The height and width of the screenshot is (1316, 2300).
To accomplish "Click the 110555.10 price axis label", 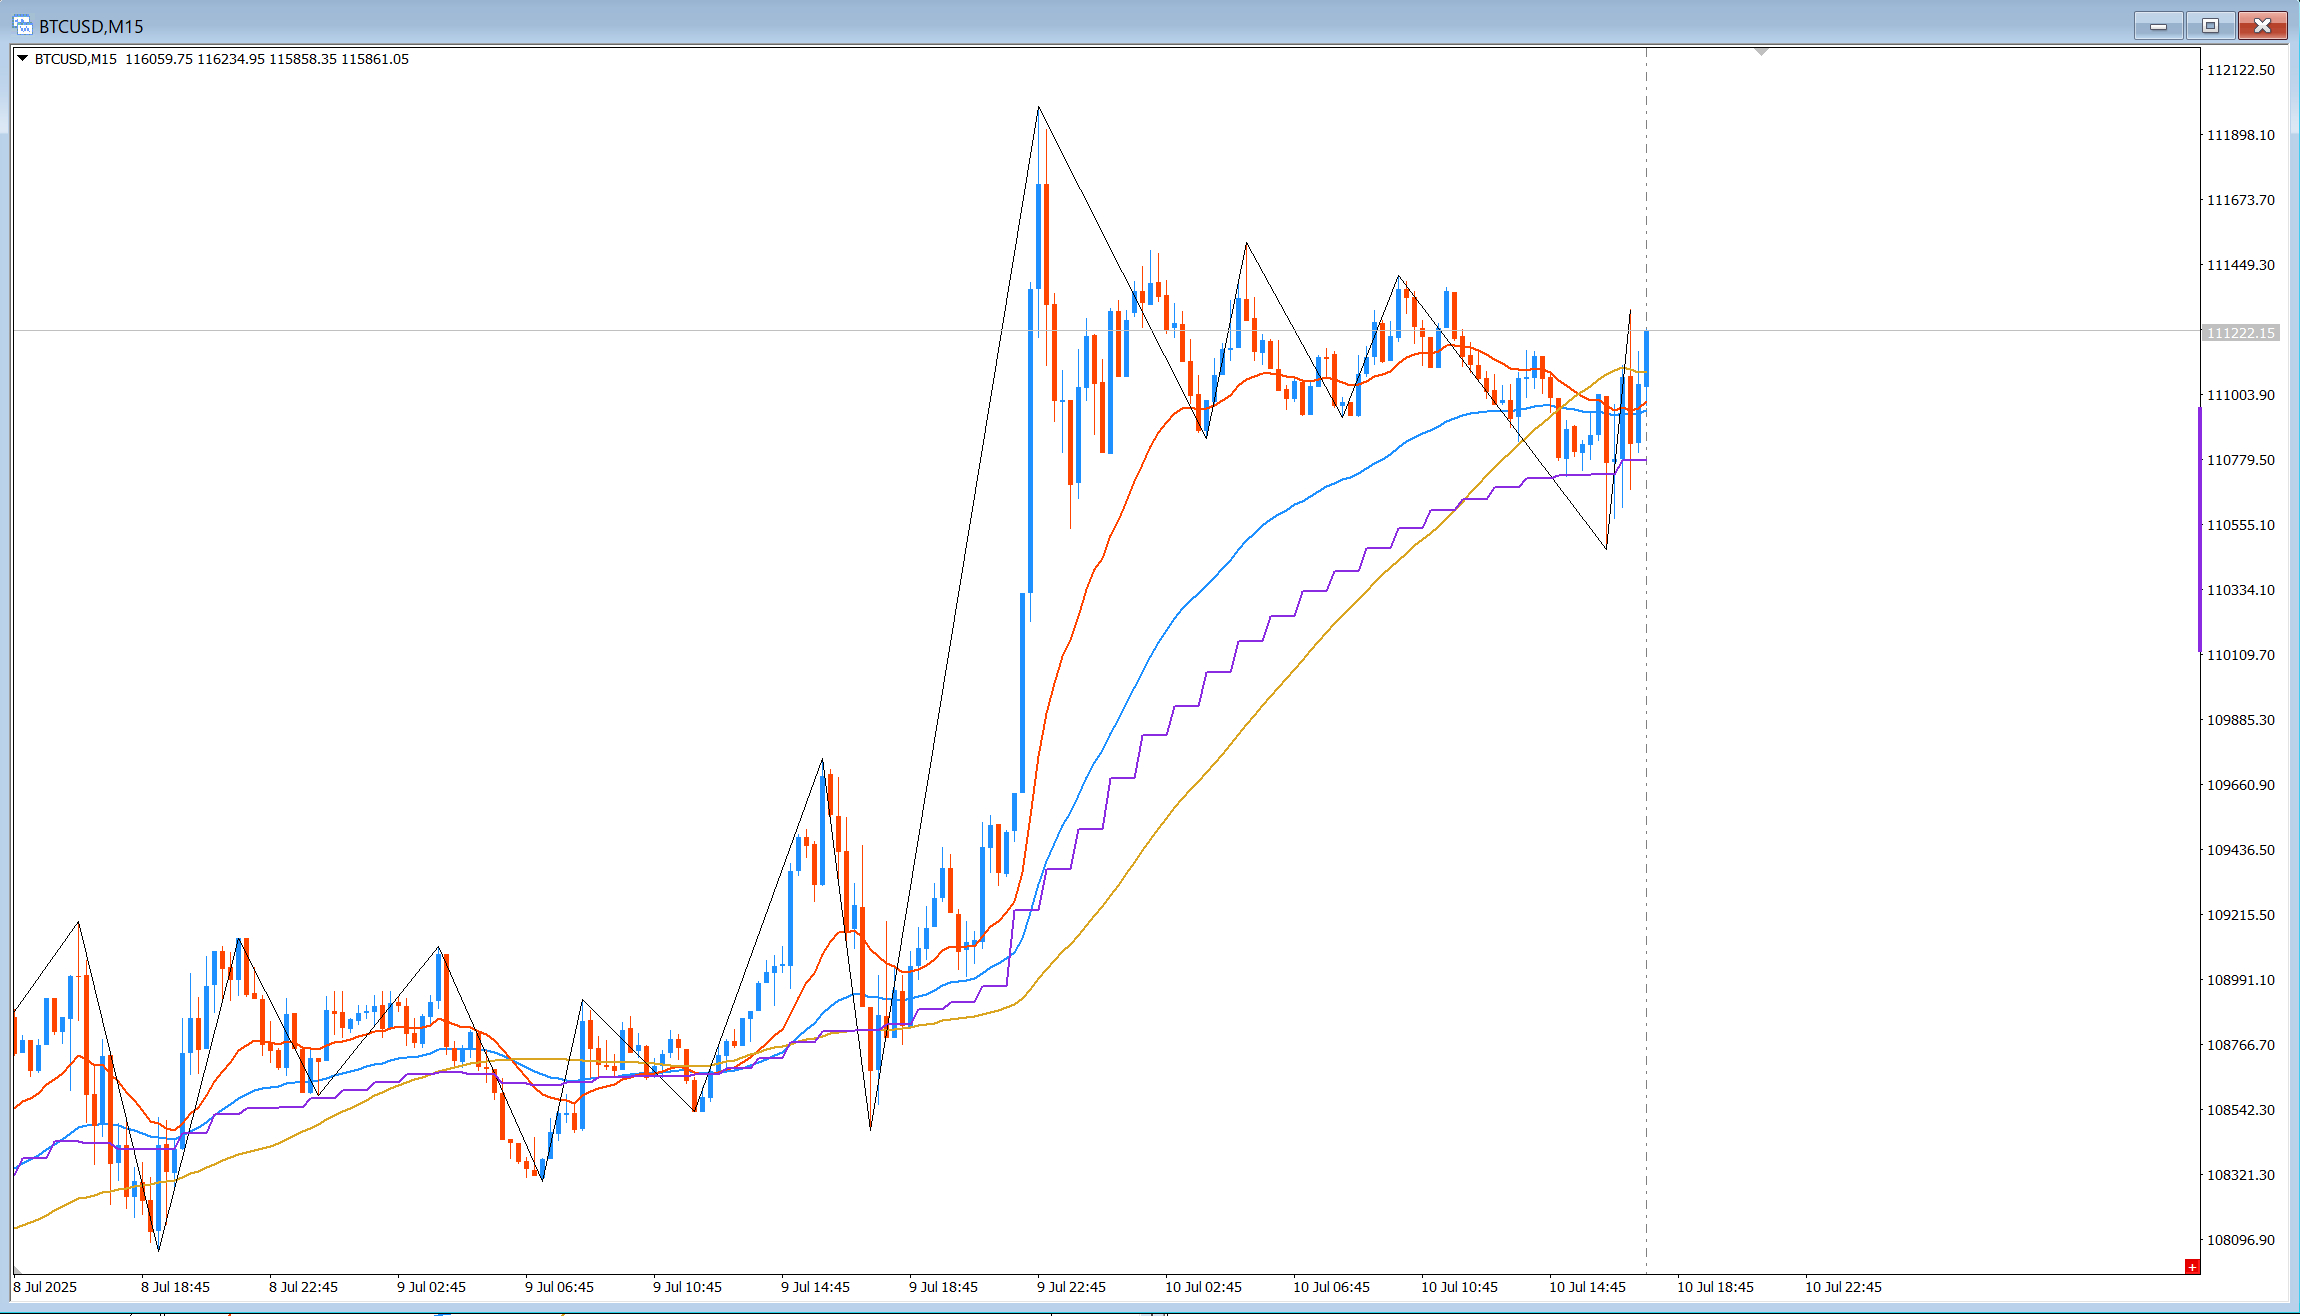I will [2241, 525].
